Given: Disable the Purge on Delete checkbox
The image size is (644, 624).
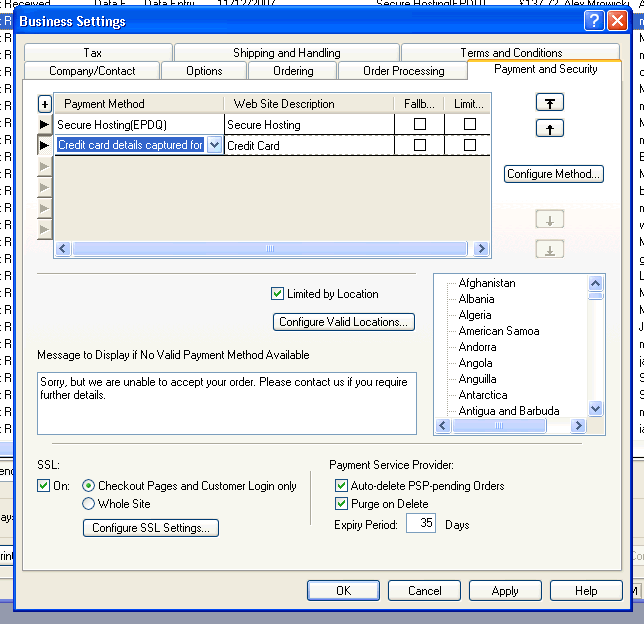Looking at the screenshot, I should pyautogui.click(x=343, y=504).
